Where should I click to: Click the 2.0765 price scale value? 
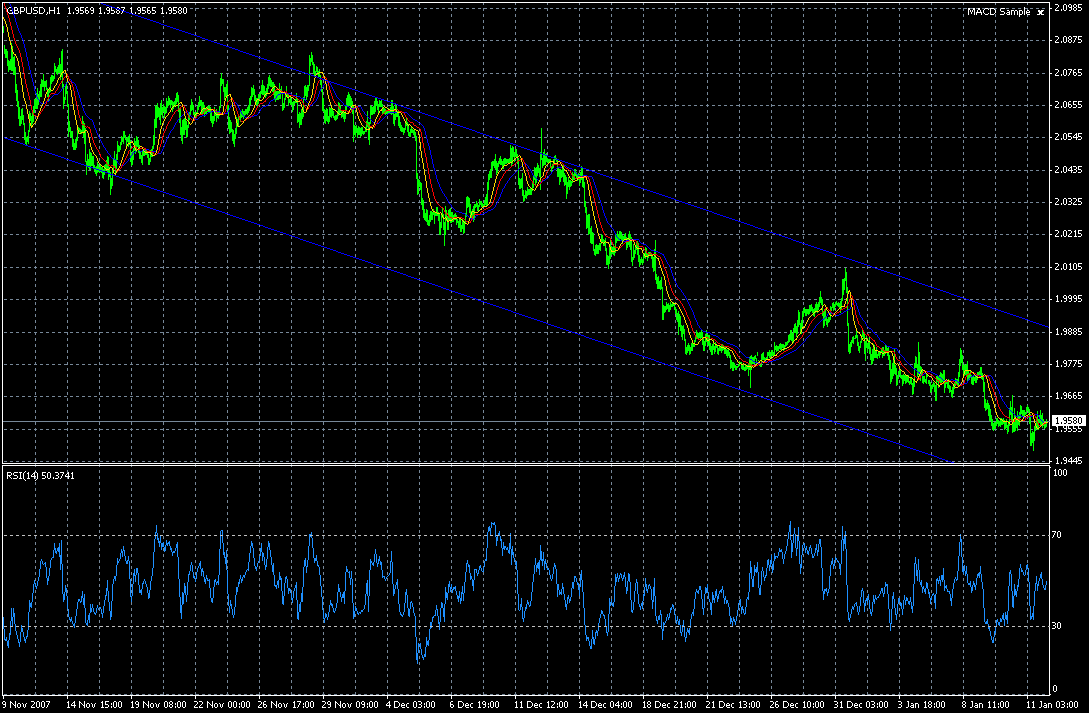tap(1068, 73)
